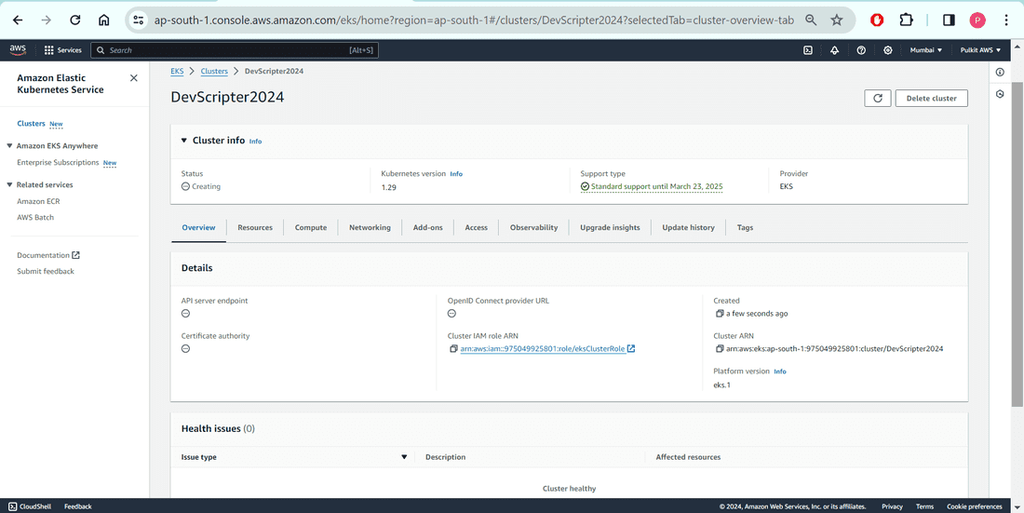The height and width of the screenshot is (513, 1024).
Task: Switch to the Networking tab
Action: click(370, 228)
